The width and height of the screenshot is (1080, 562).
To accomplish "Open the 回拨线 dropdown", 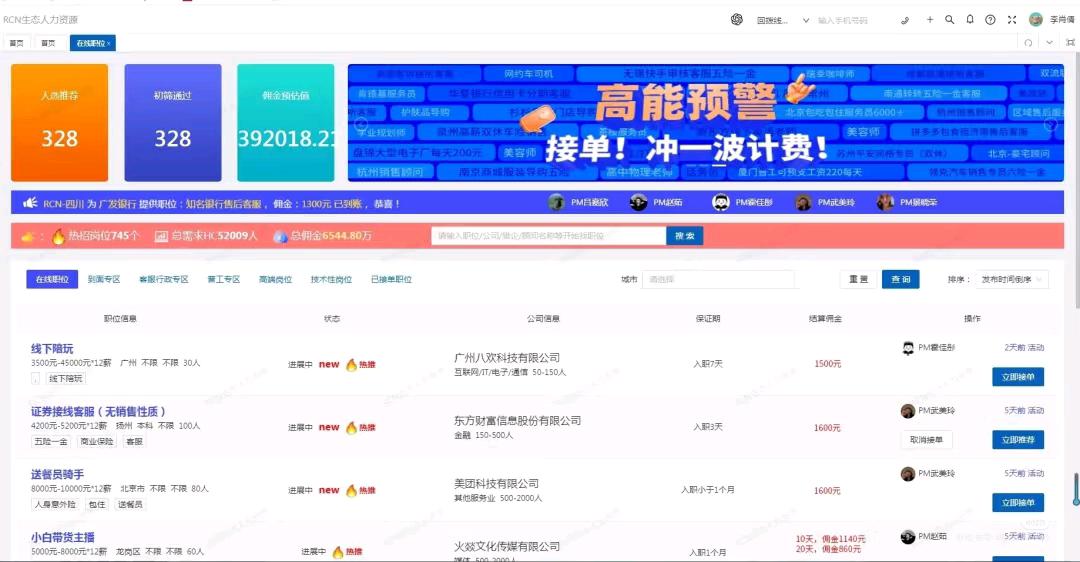I will pos(783,21).
